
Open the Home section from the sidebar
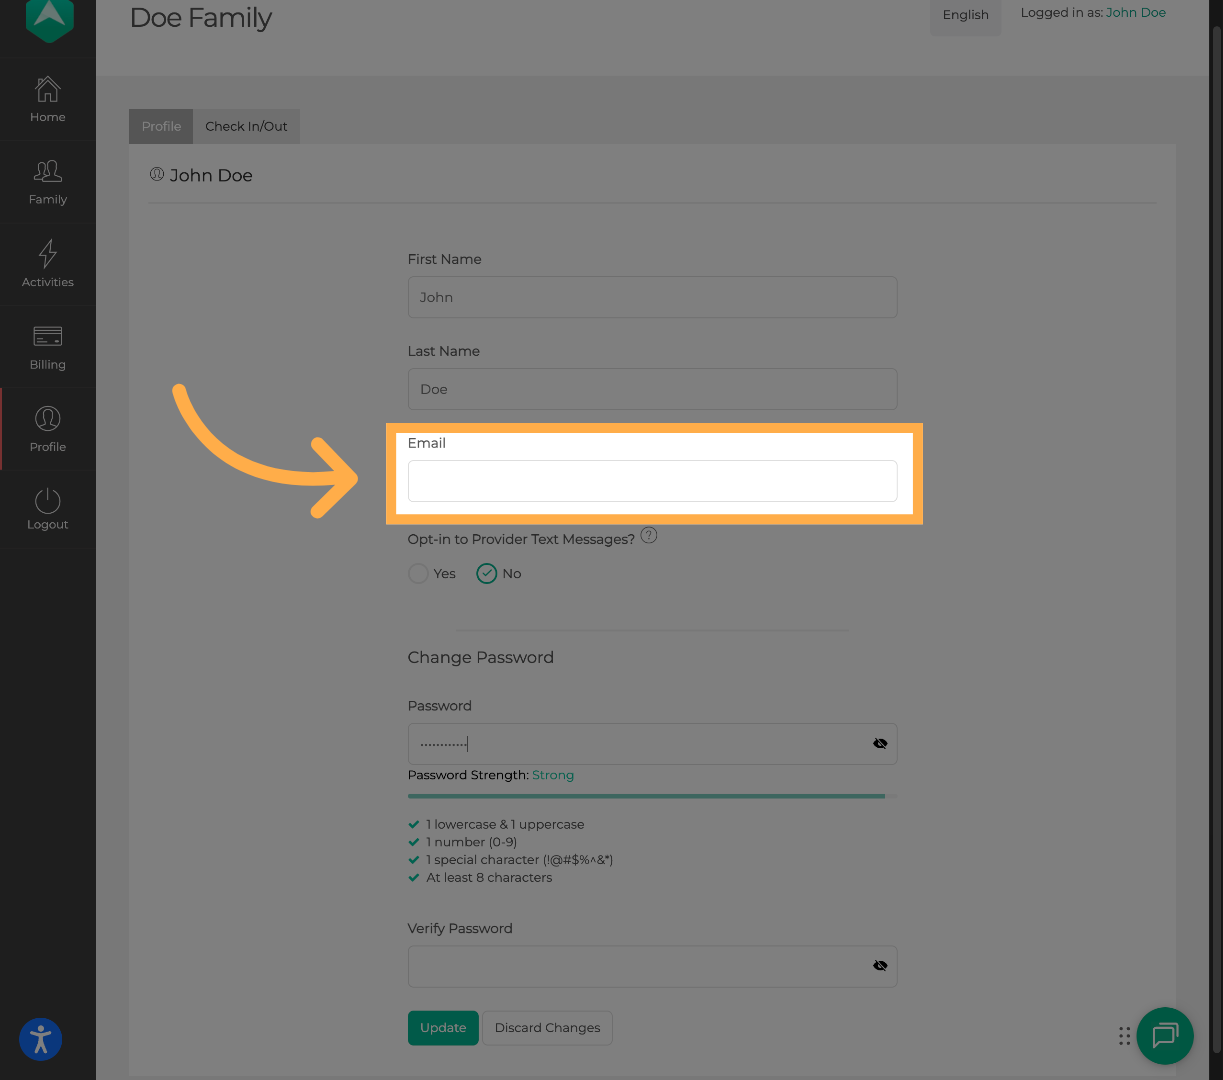tap(47, 100)
